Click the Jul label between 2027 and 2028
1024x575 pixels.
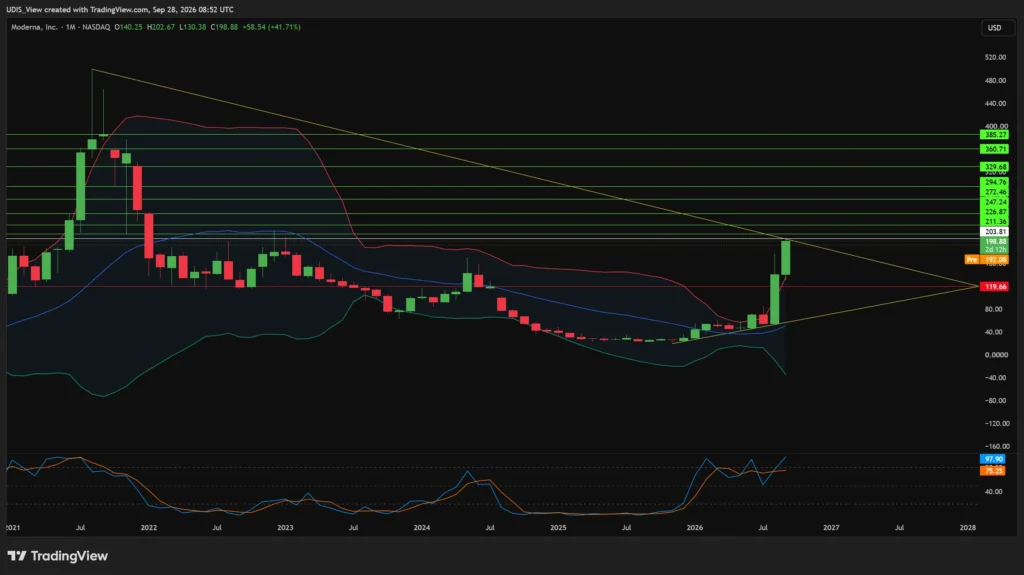pyautogui.click(x=899, y=527)
